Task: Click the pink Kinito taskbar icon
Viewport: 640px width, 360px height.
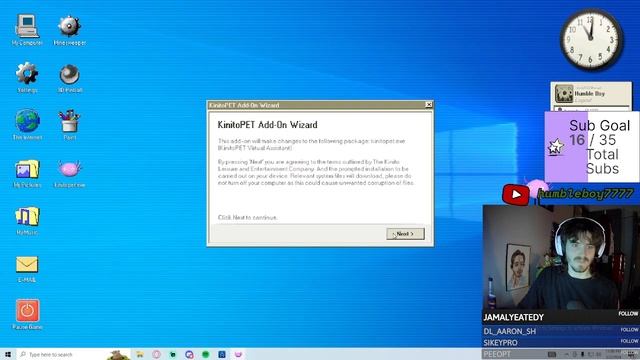Action: tap(238, 354)
